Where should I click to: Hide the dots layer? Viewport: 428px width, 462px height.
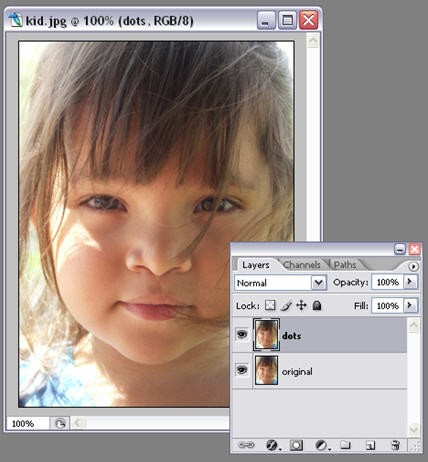click(242, 334)
